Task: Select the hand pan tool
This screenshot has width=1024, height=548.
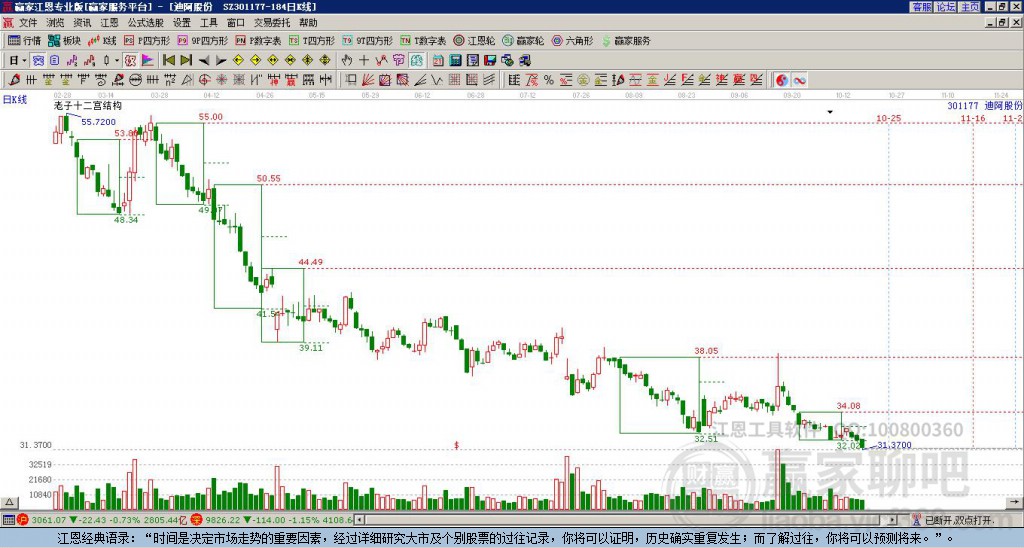Action: point(346,60)
